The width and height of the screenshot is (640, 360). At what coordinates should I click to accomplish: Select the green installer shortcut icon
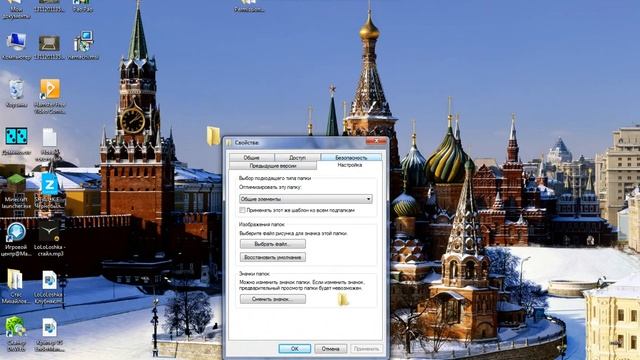pyautogui.click(x=16, y=327)
